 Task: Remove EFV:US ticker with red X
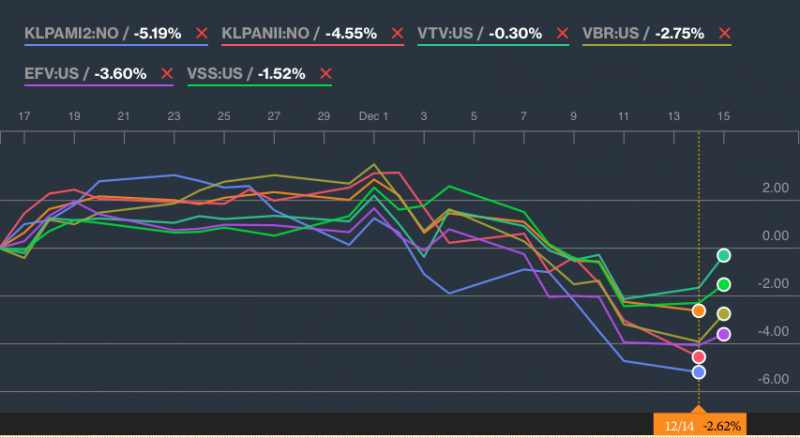[167, 74]
